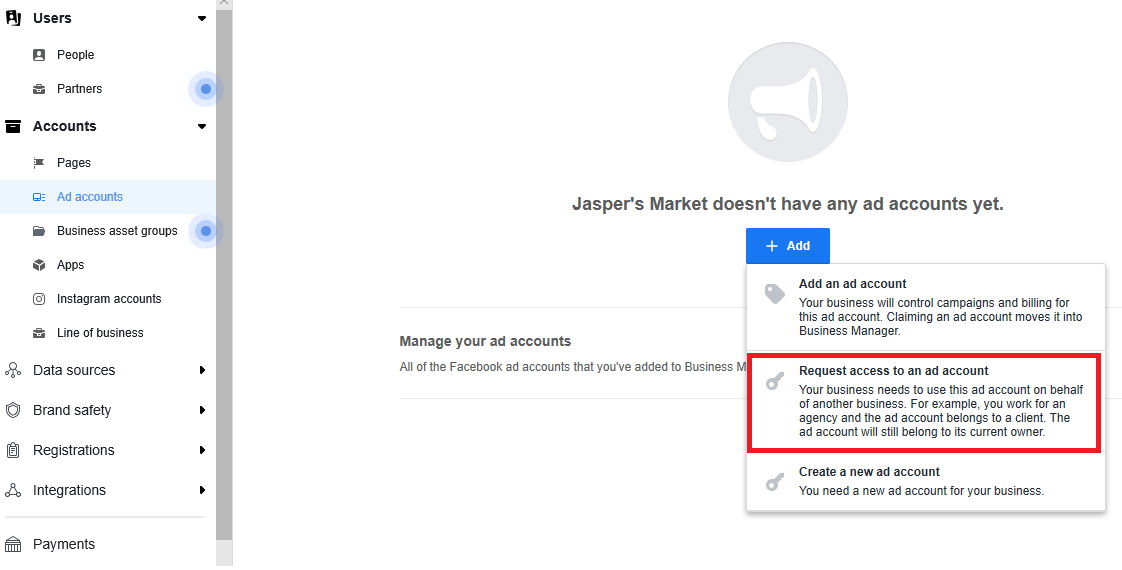This screenshot has height=570, width=1122.
Task: Click the Integrations label
Action: click(69, 491)
